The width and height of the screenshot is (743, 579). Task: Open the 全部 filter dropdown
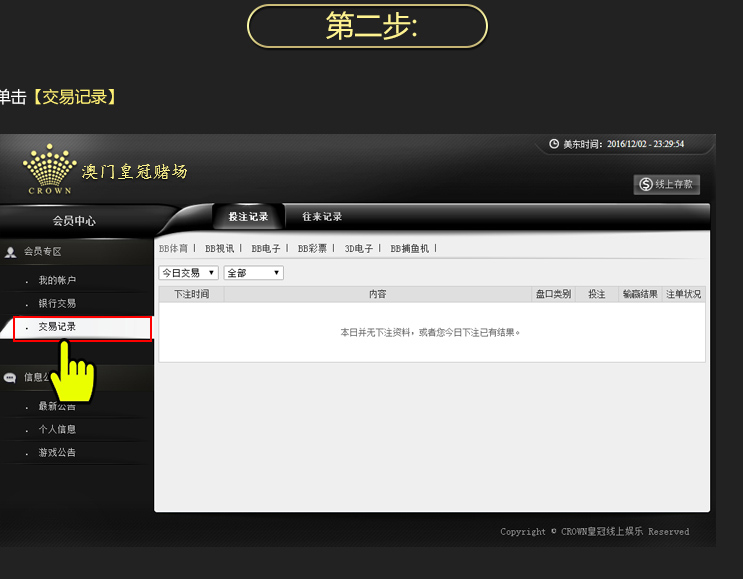253,273
